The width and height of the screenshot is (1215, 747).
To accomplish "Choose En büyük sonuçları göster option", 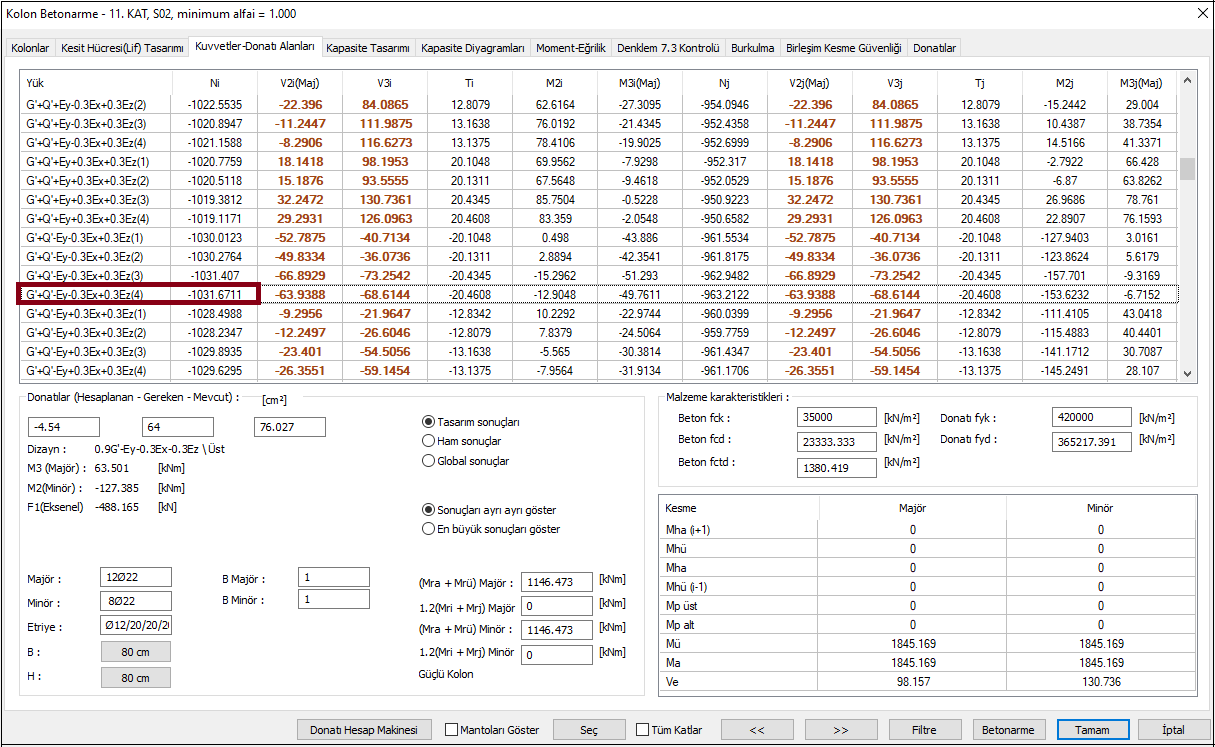I will pyautogui.click(x=429, y=529).
